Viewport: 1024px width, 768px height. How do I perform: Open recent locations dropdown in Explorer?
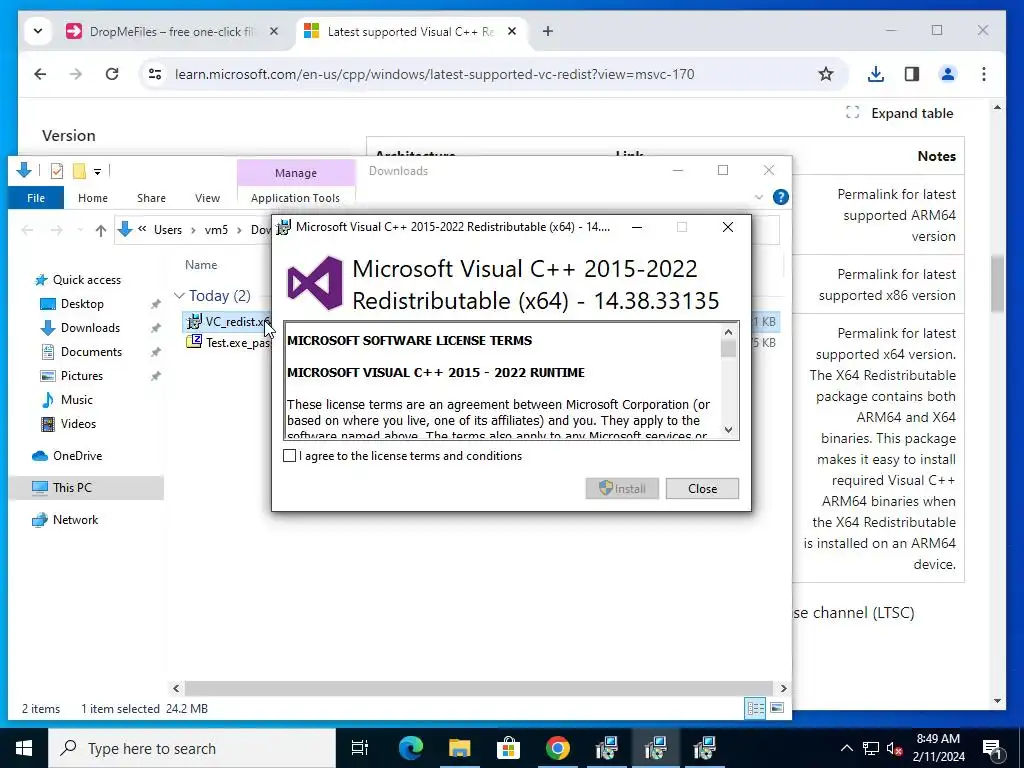point(80,230)
